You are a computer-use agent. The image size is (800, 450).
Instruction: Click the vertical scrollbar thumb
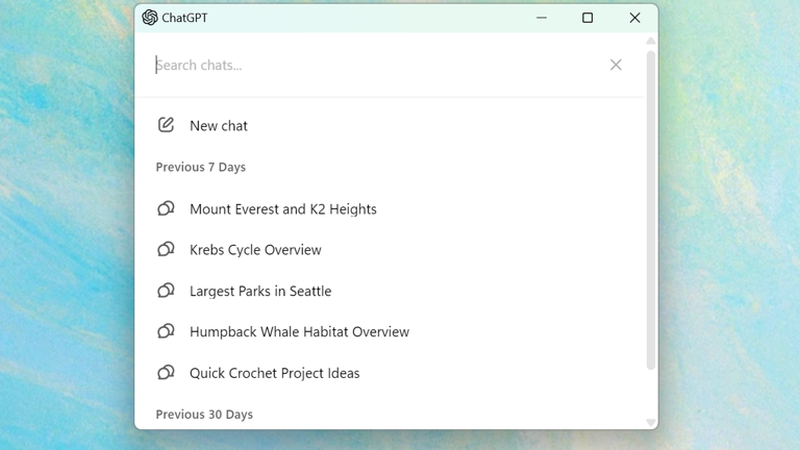tap(651, 210)
